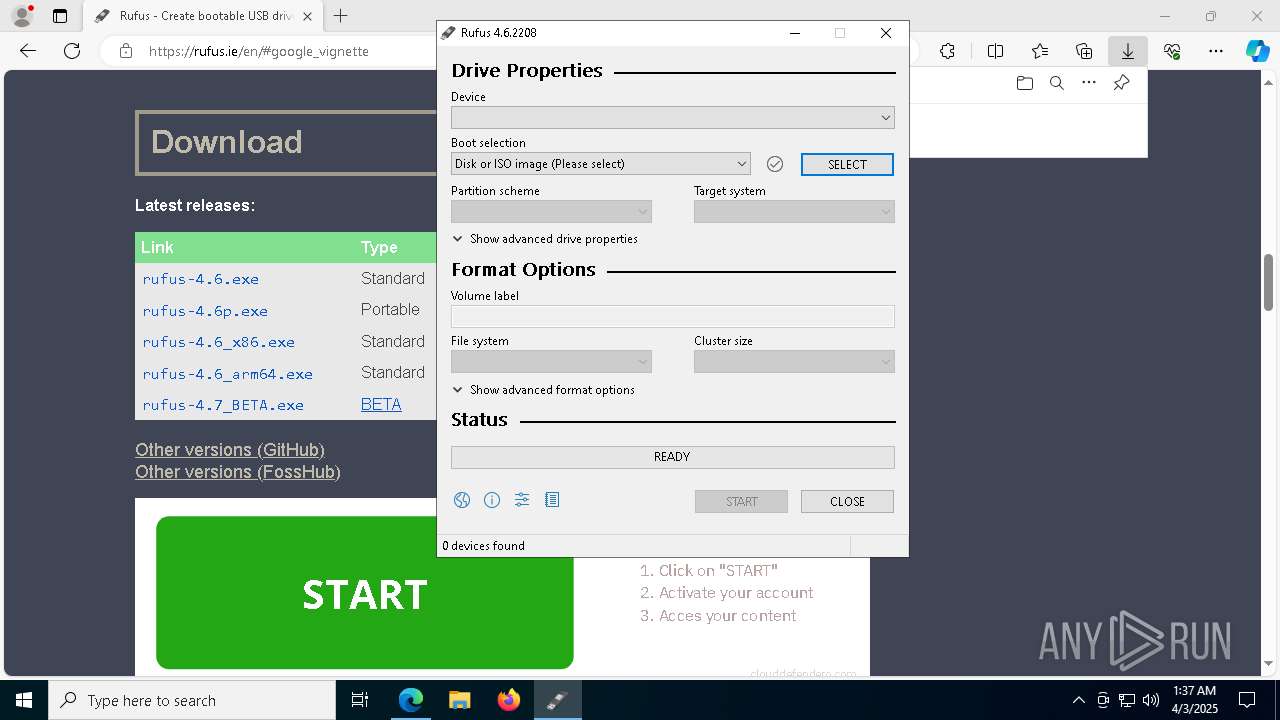This screenshot has width=1280, height=720.
Task: Download rufus-4.6.exe link
Action: pos(201,279)
